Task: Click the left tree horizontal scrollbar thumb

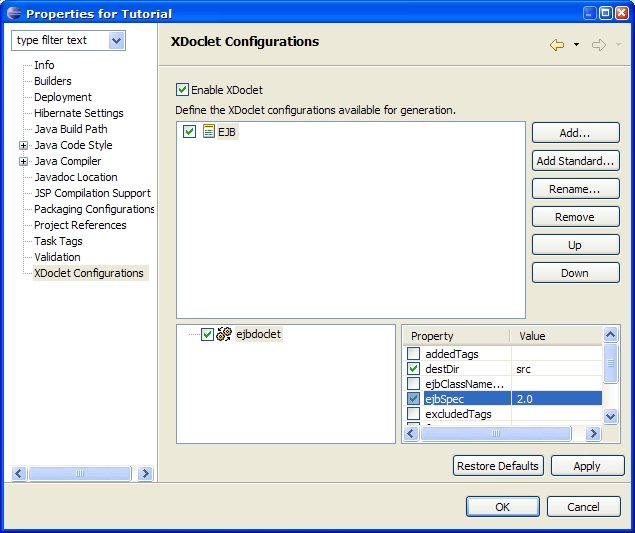Action: click(80, 473)
